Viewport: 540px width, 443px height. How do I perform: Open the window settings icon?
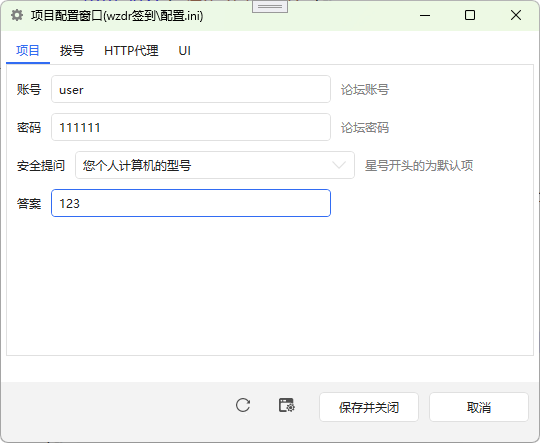[x=287, y=405]
